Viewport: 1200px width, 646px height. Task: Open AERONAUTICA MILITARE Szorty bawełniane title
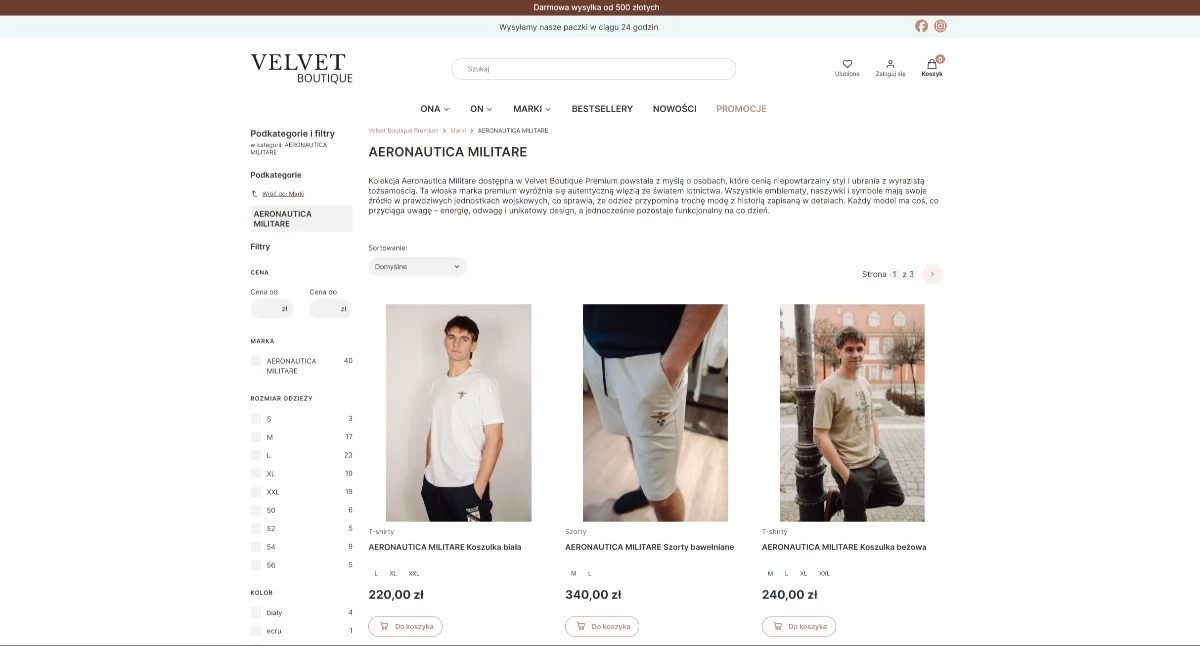point(650,547)
